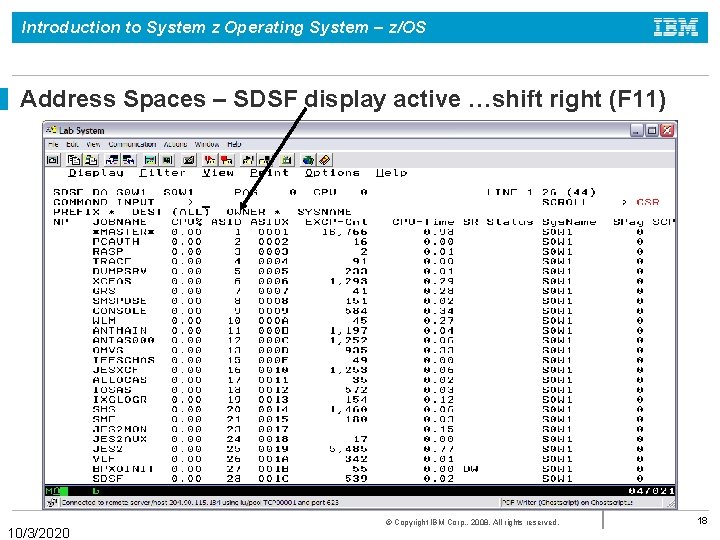Click the EXCP-Cnt column header
The width and height of the screenshot is (720, 540).
(336, 222)
